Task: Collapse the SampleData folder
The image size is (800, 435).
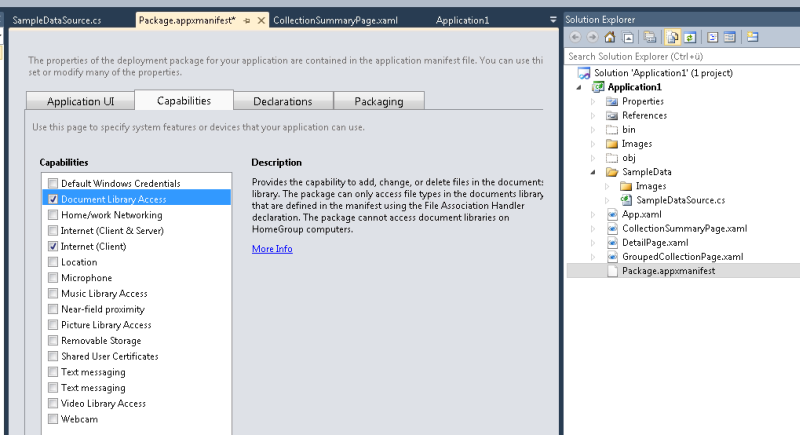Action: click(593, 172)
